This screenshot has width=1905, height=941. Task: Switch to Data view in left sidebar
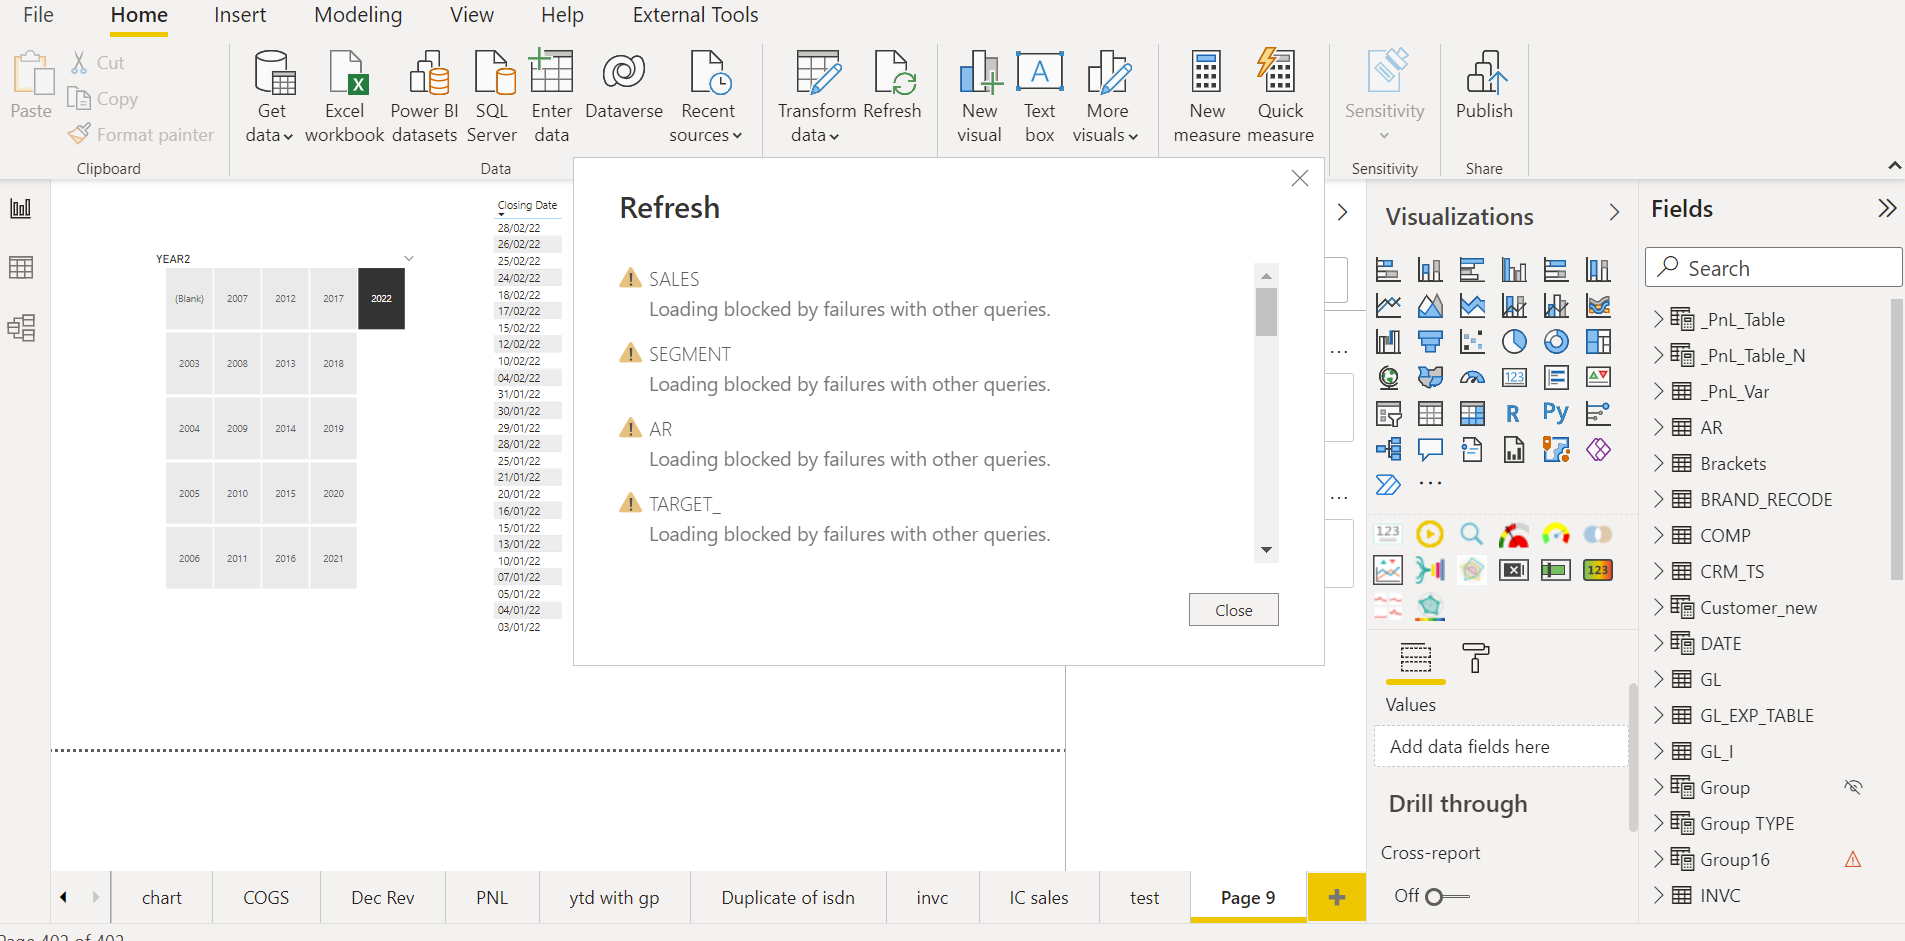tap(21, 268)
